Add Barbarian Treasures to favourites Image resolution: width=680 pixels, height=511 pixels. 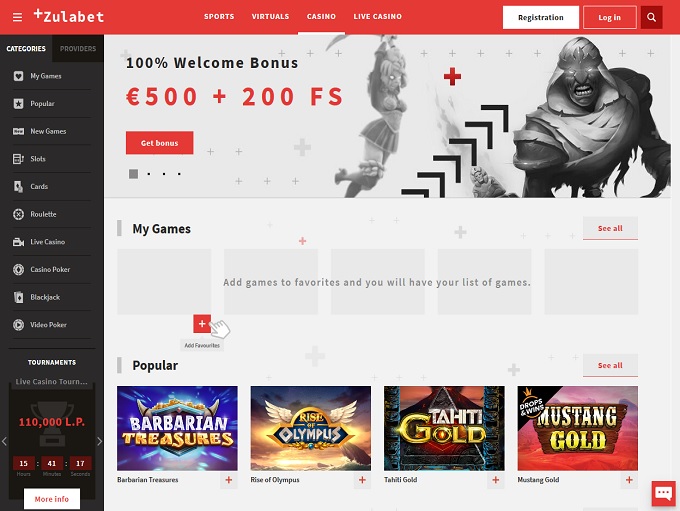pyautogui.click(x=229, y=480)
